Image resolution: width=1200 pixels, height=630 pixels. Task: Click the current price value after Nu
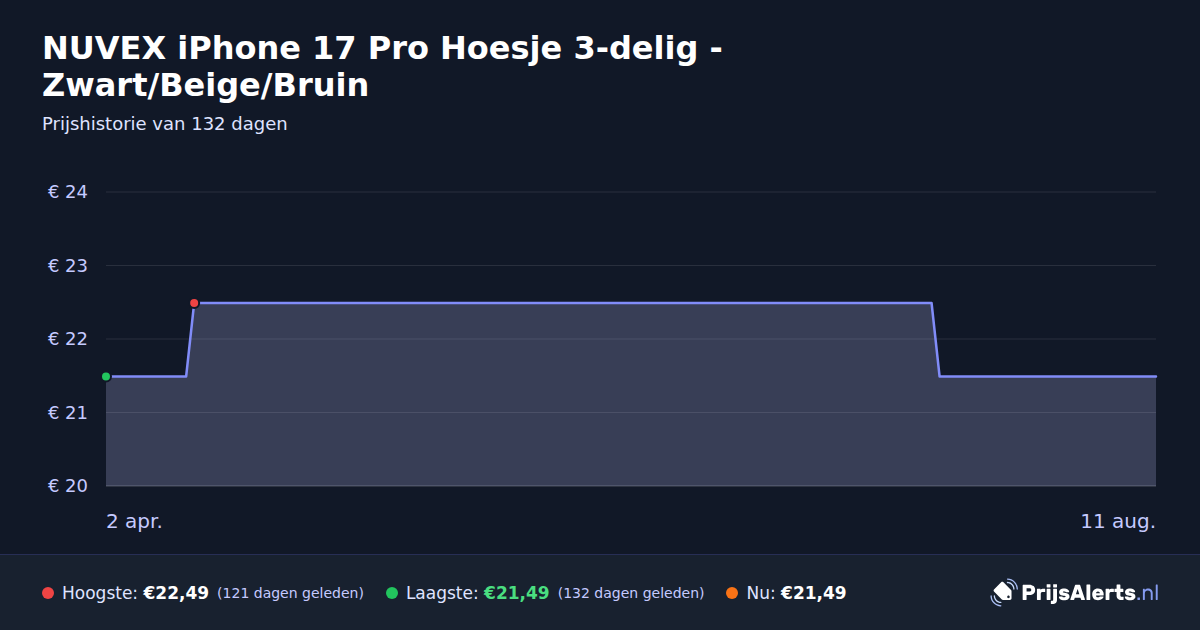click(x=813, y=593)
